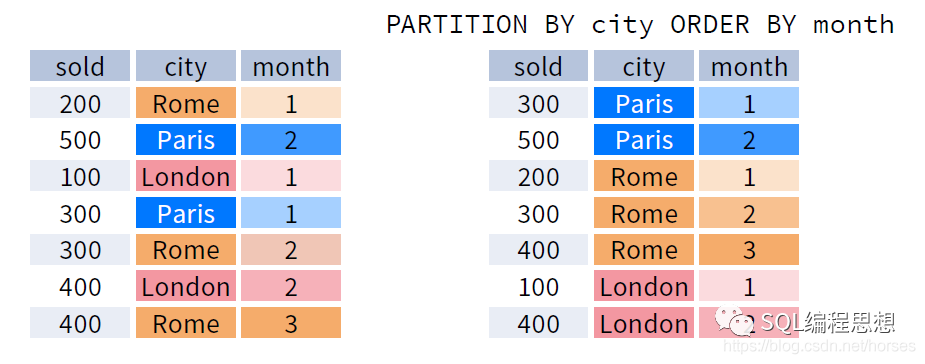The width and height of the screenshot is (925, 364).
Task: Click the 200 sold cell in left table
Action: pos(80,103)
